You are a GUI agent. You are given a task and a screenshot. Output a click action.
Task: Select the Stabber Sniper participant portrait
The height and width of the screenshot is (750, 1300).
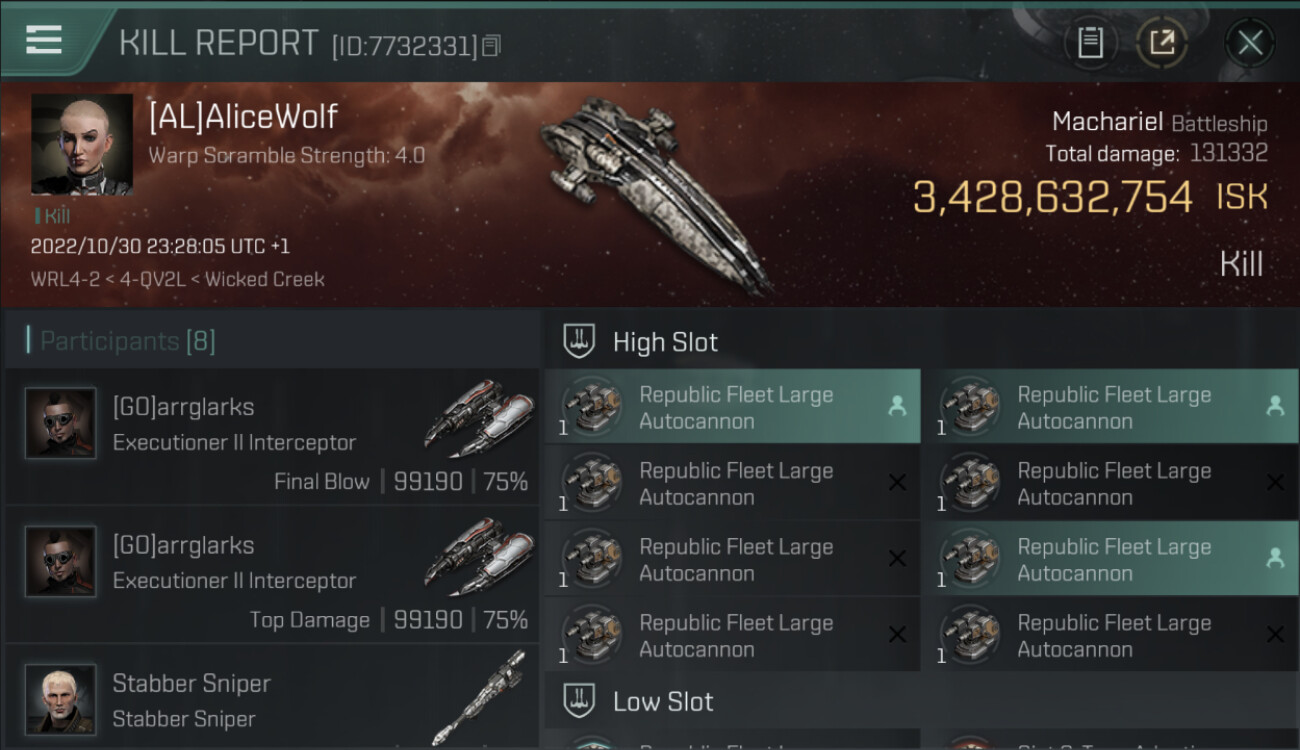pyautogui.click(x=61, y=699)
